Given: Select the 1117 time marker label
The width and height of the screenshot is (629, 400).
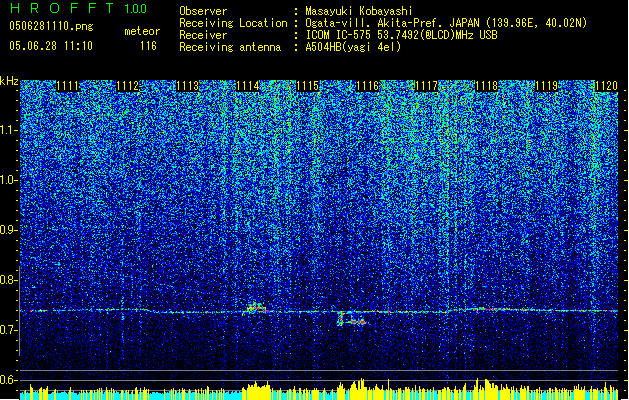Looking at the screenshot, I should 427,86.
